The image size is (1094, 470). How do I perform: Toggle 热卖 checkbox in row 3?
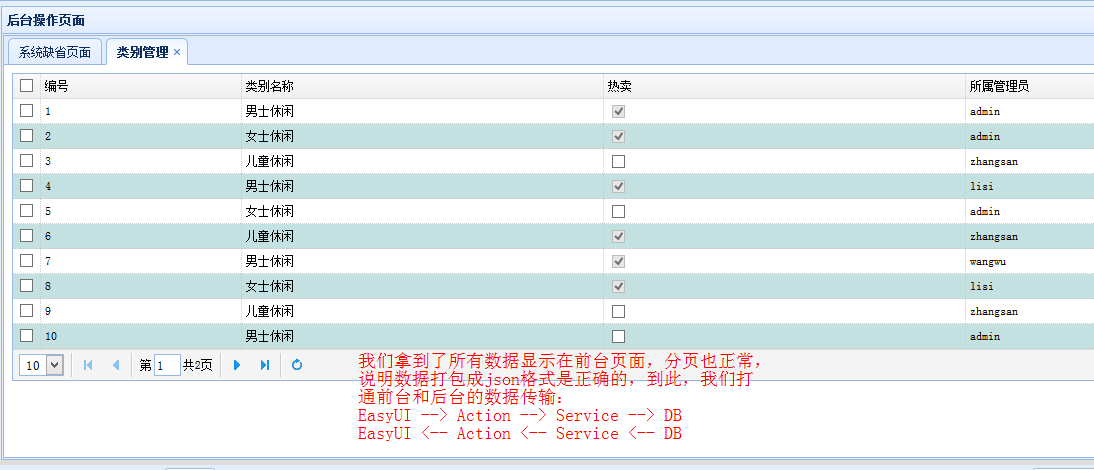click(618, 161)
